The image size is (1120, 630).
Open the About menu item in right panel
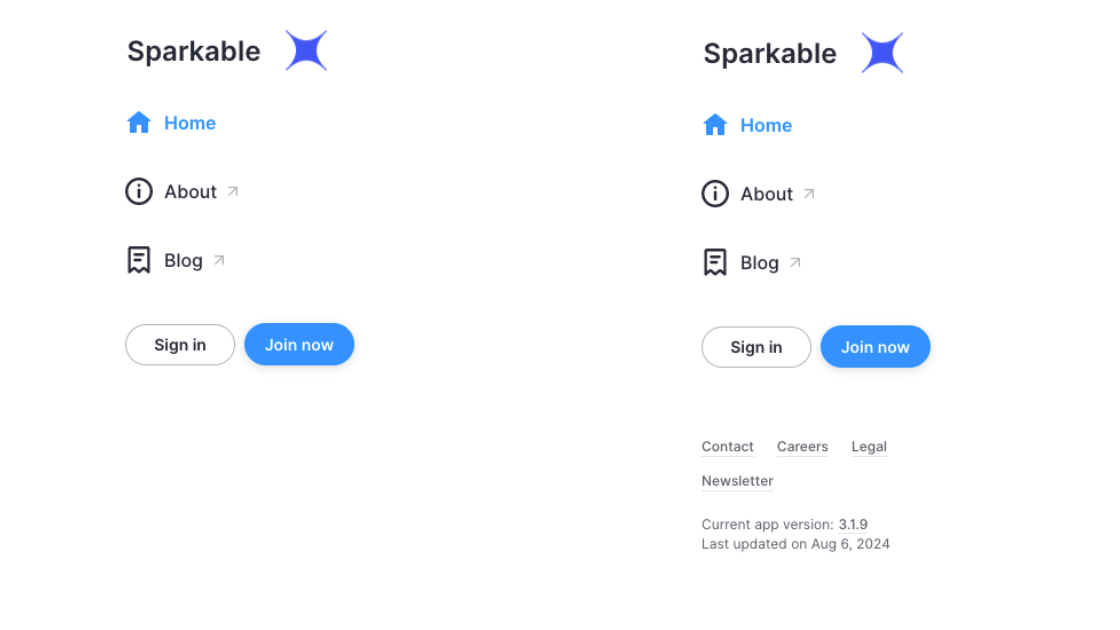point(766,194)
